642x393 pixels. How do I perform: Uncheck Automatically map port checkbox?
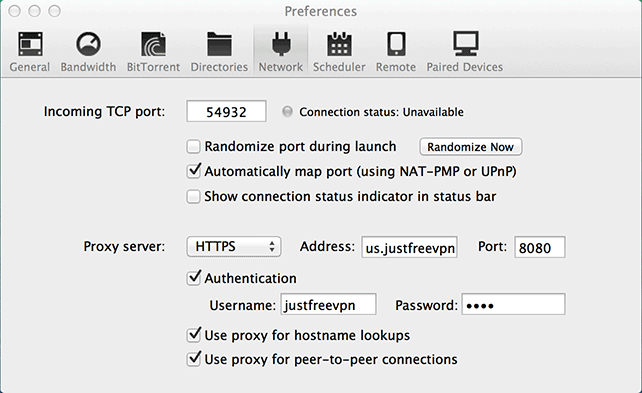[193, 171]
